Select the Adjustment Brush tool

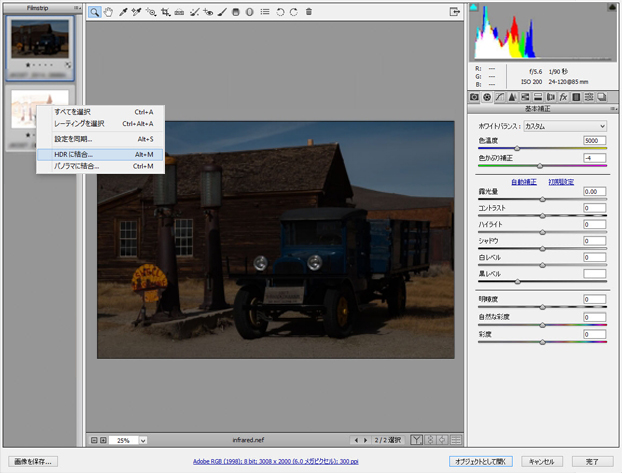tap(222, 12)
